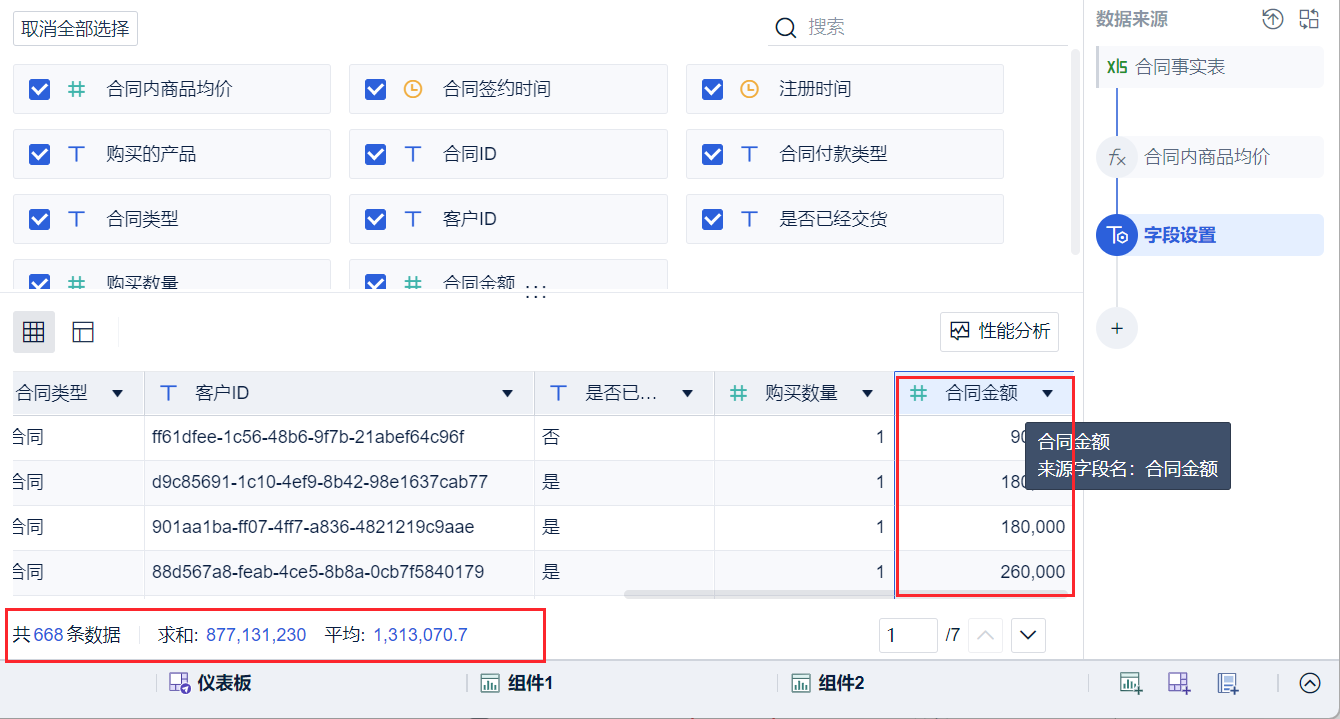Click the 字段设置 step circle icon
This screenshot has height=719, width=1340.
tap(1117, 236)
